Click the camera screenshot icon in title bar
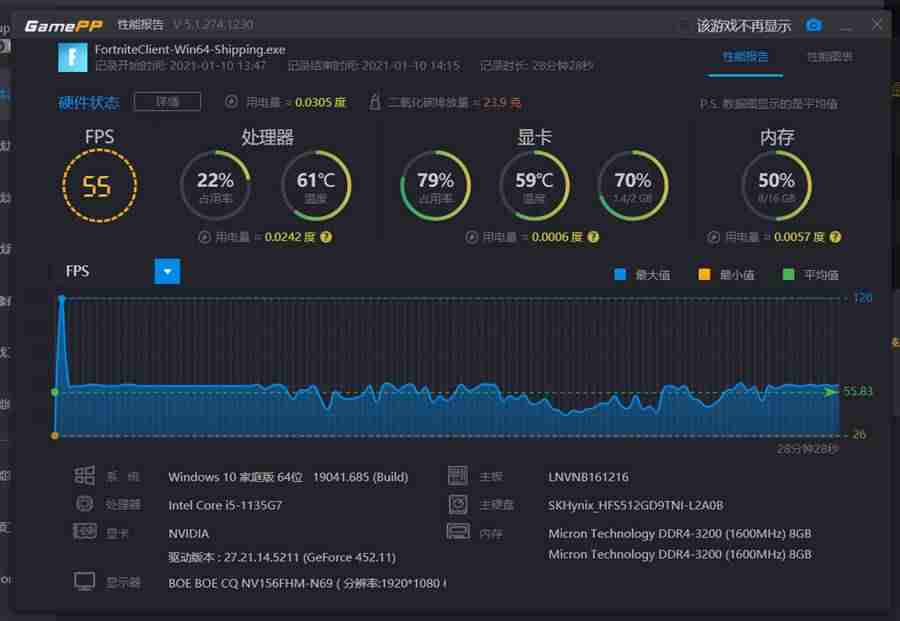The height and width of the screenshot is (621, 900). [x=813, y=25]
